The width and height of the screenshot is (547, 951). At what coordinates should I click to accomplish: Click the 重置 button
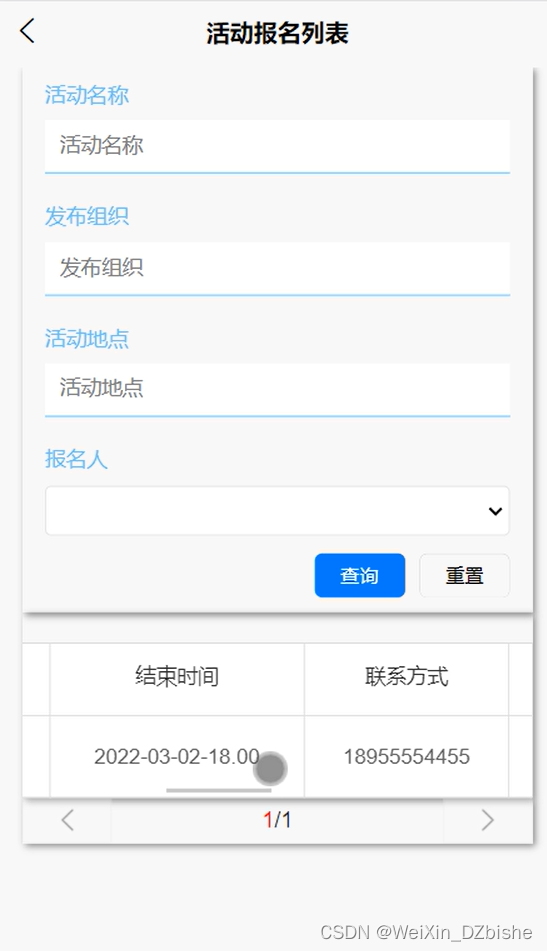pyautogui.click(x=465, y=576)
